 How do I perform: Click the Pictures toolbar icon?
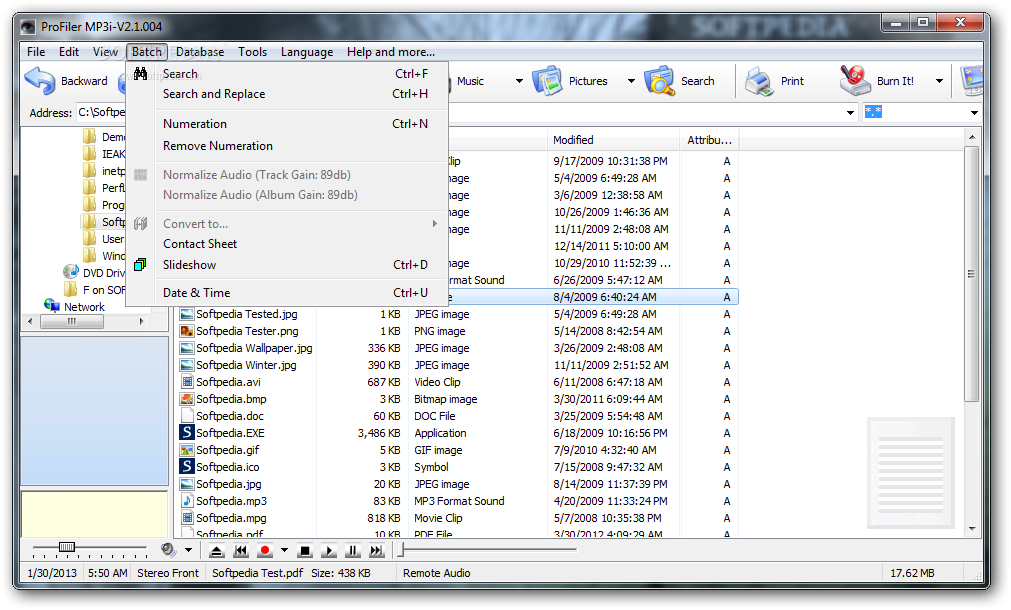(x=547, y=81)
